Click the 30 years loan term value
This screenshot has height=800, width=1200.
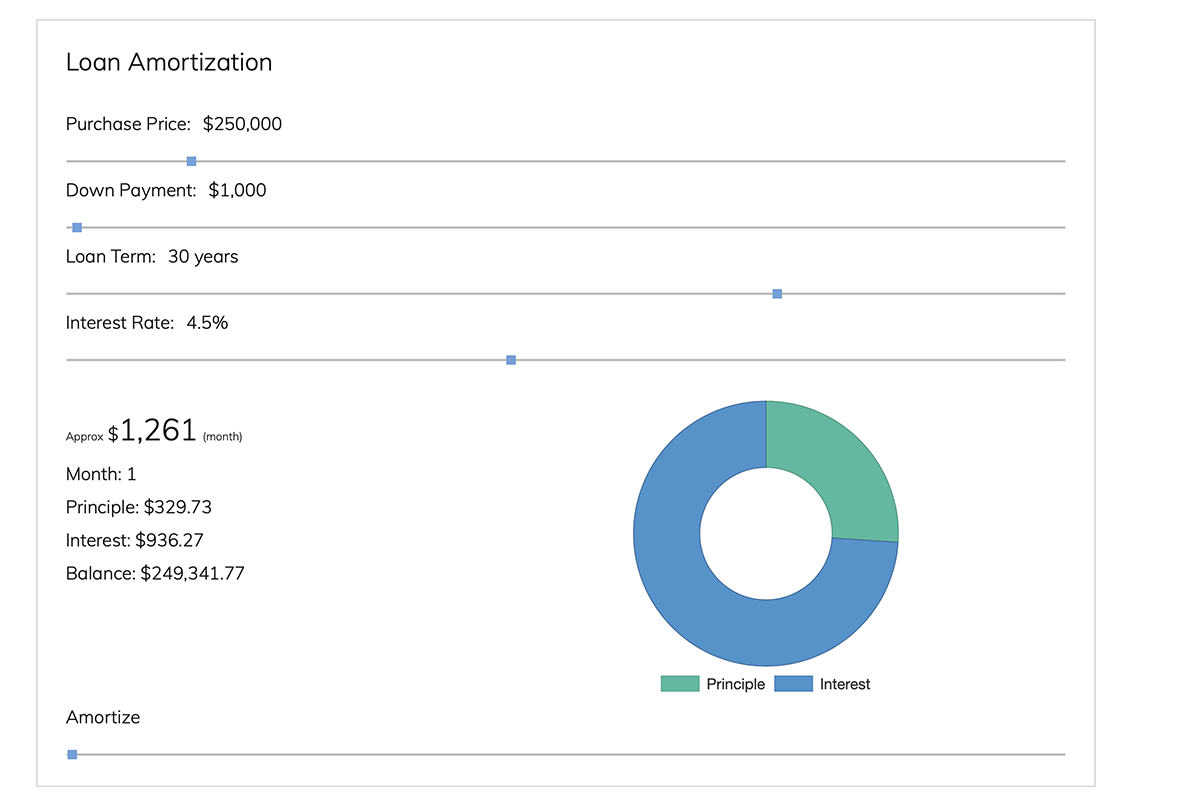(203, 256)
